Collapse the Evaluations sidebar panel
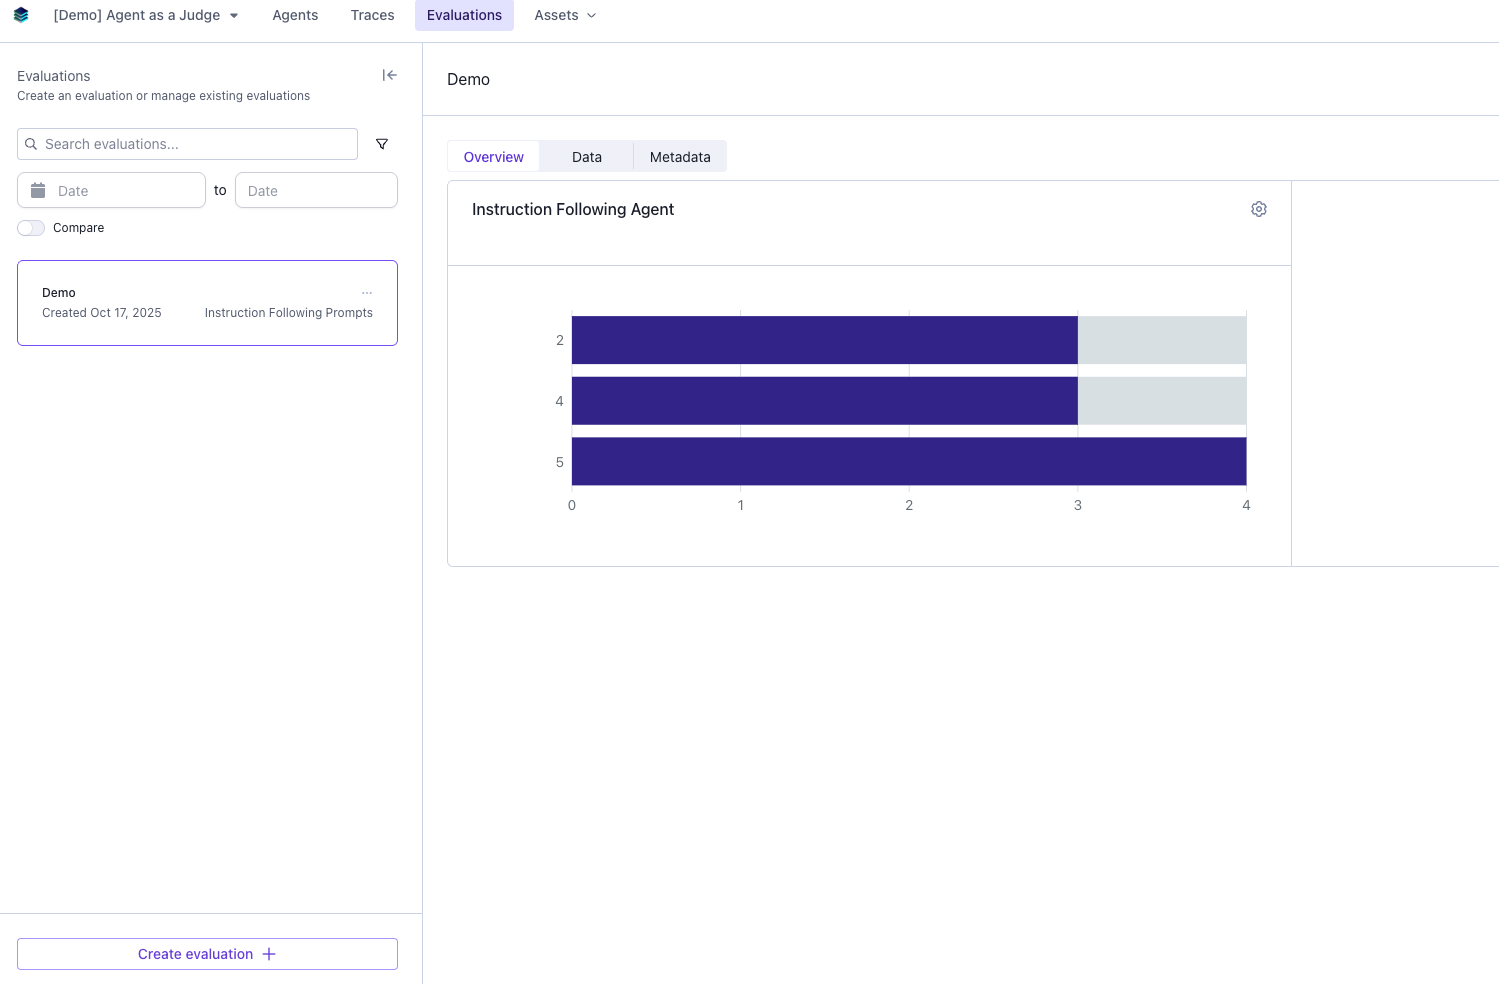The height and width of the screenshot is (984, 1499). point(389,75)
